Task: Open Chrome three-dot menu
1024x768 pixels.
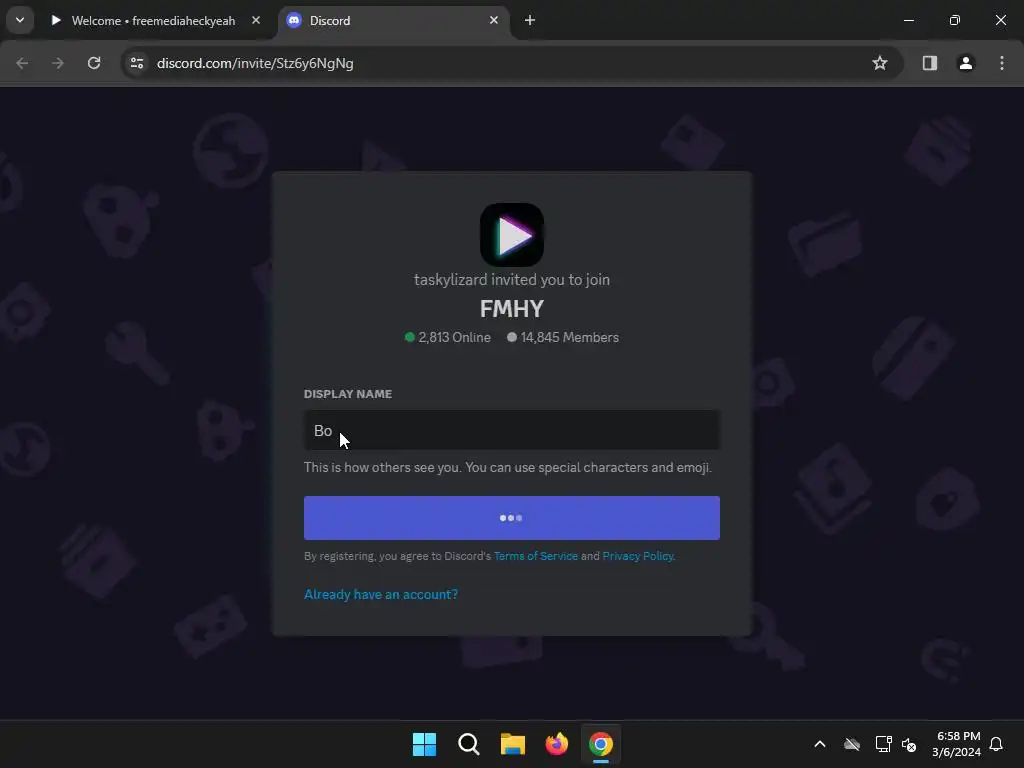Action: coord(1002,63)
